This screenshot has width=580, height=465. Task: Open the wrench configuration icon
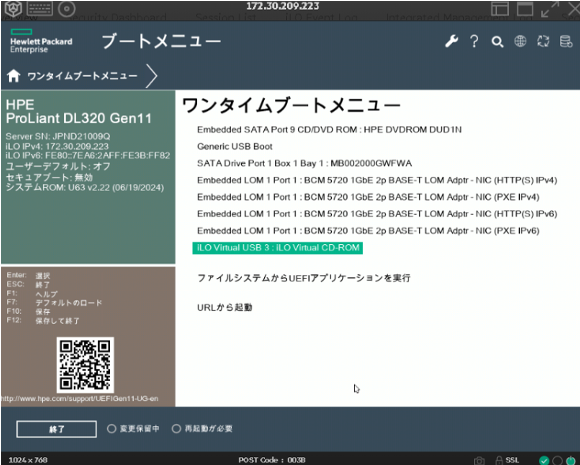451,41
